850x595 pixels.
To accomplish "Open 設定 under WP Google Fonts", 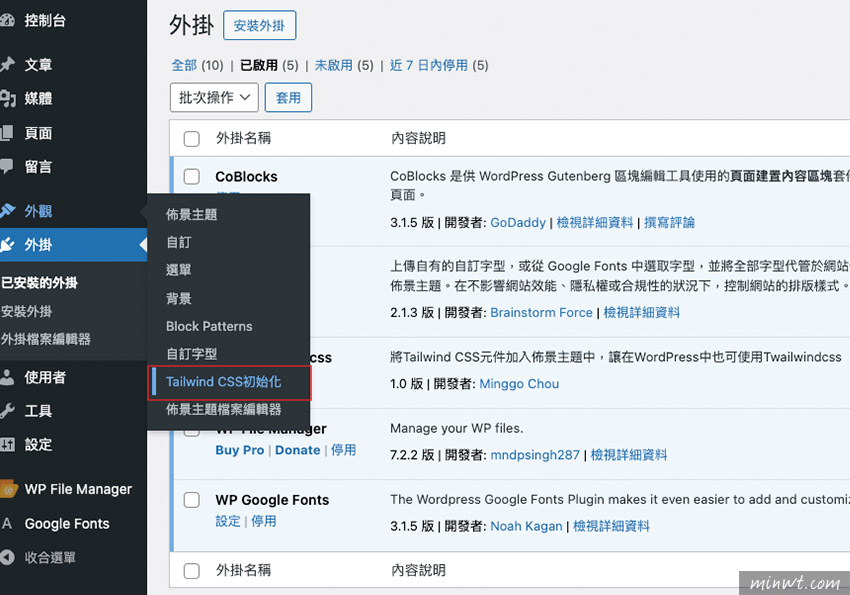I will (x=228, y=521).
